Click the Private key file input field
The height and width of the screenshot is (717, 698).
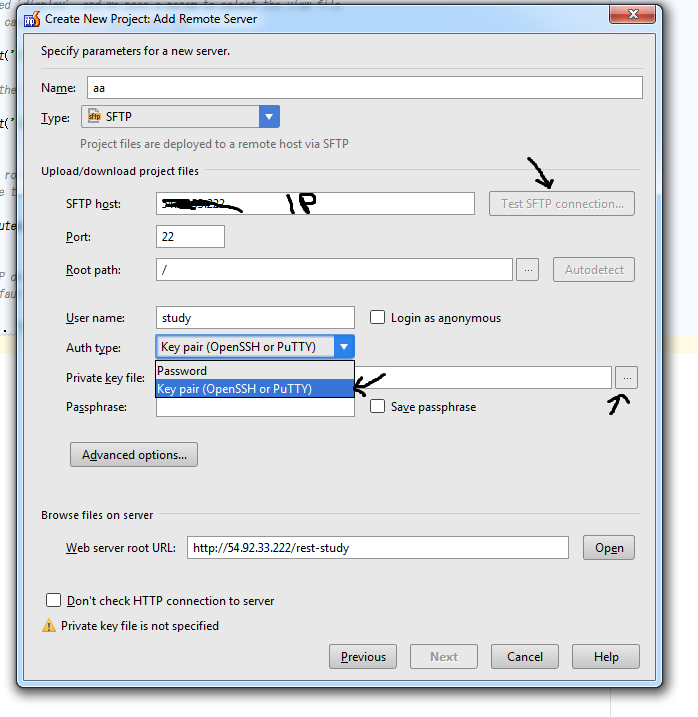pos(483,378)
